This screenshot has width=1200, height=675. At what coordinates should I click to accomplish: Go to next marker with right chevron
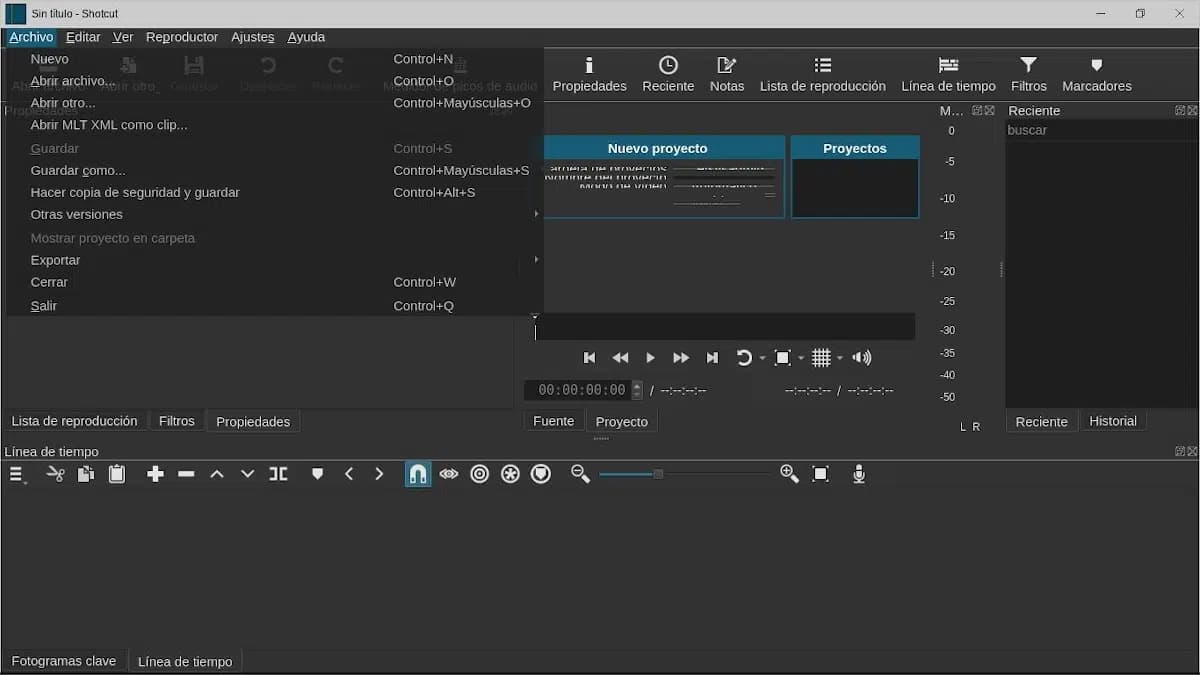[x=379, y=474]
